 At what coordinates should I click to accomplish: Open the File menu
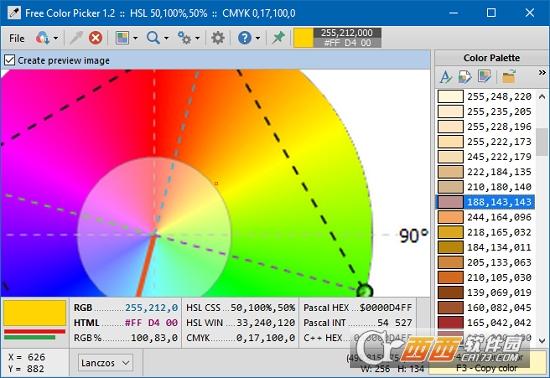(x=17, y=38)
